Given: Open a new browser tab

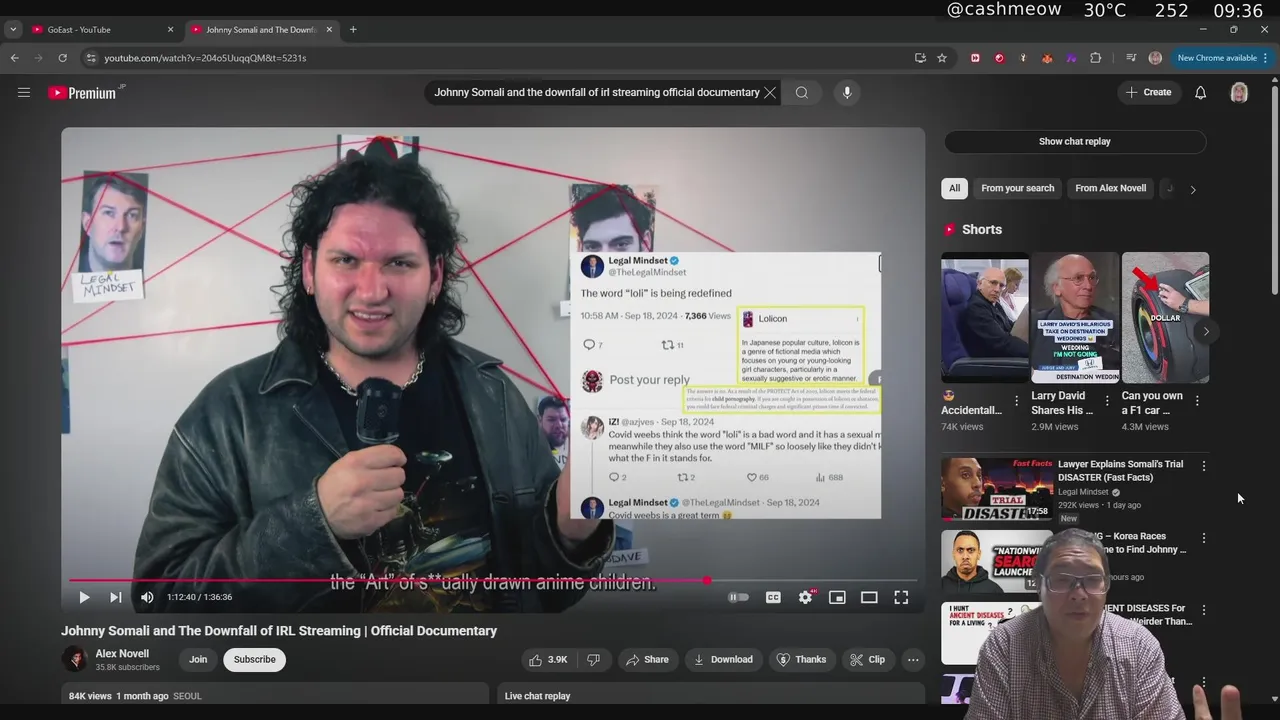Looking at the screenshot, I should tap(353, 30).
